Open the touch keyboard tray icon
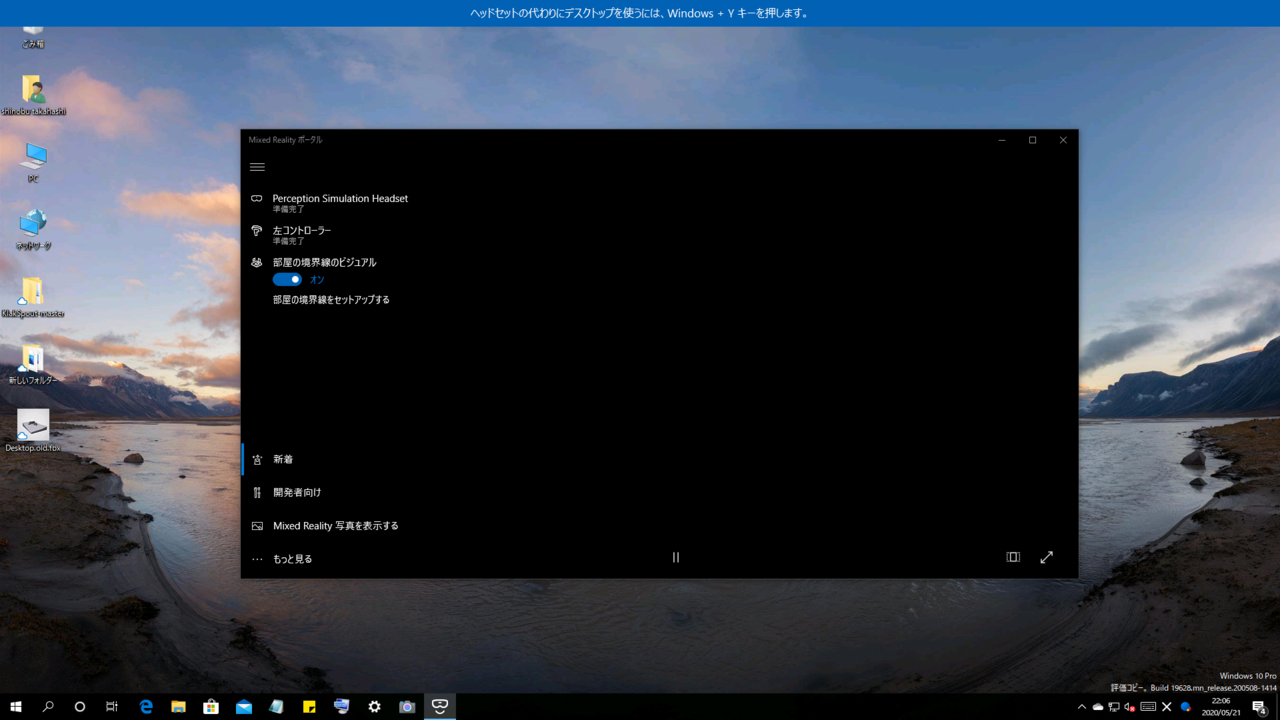The image size is (1280, 720). (1148, 707)
